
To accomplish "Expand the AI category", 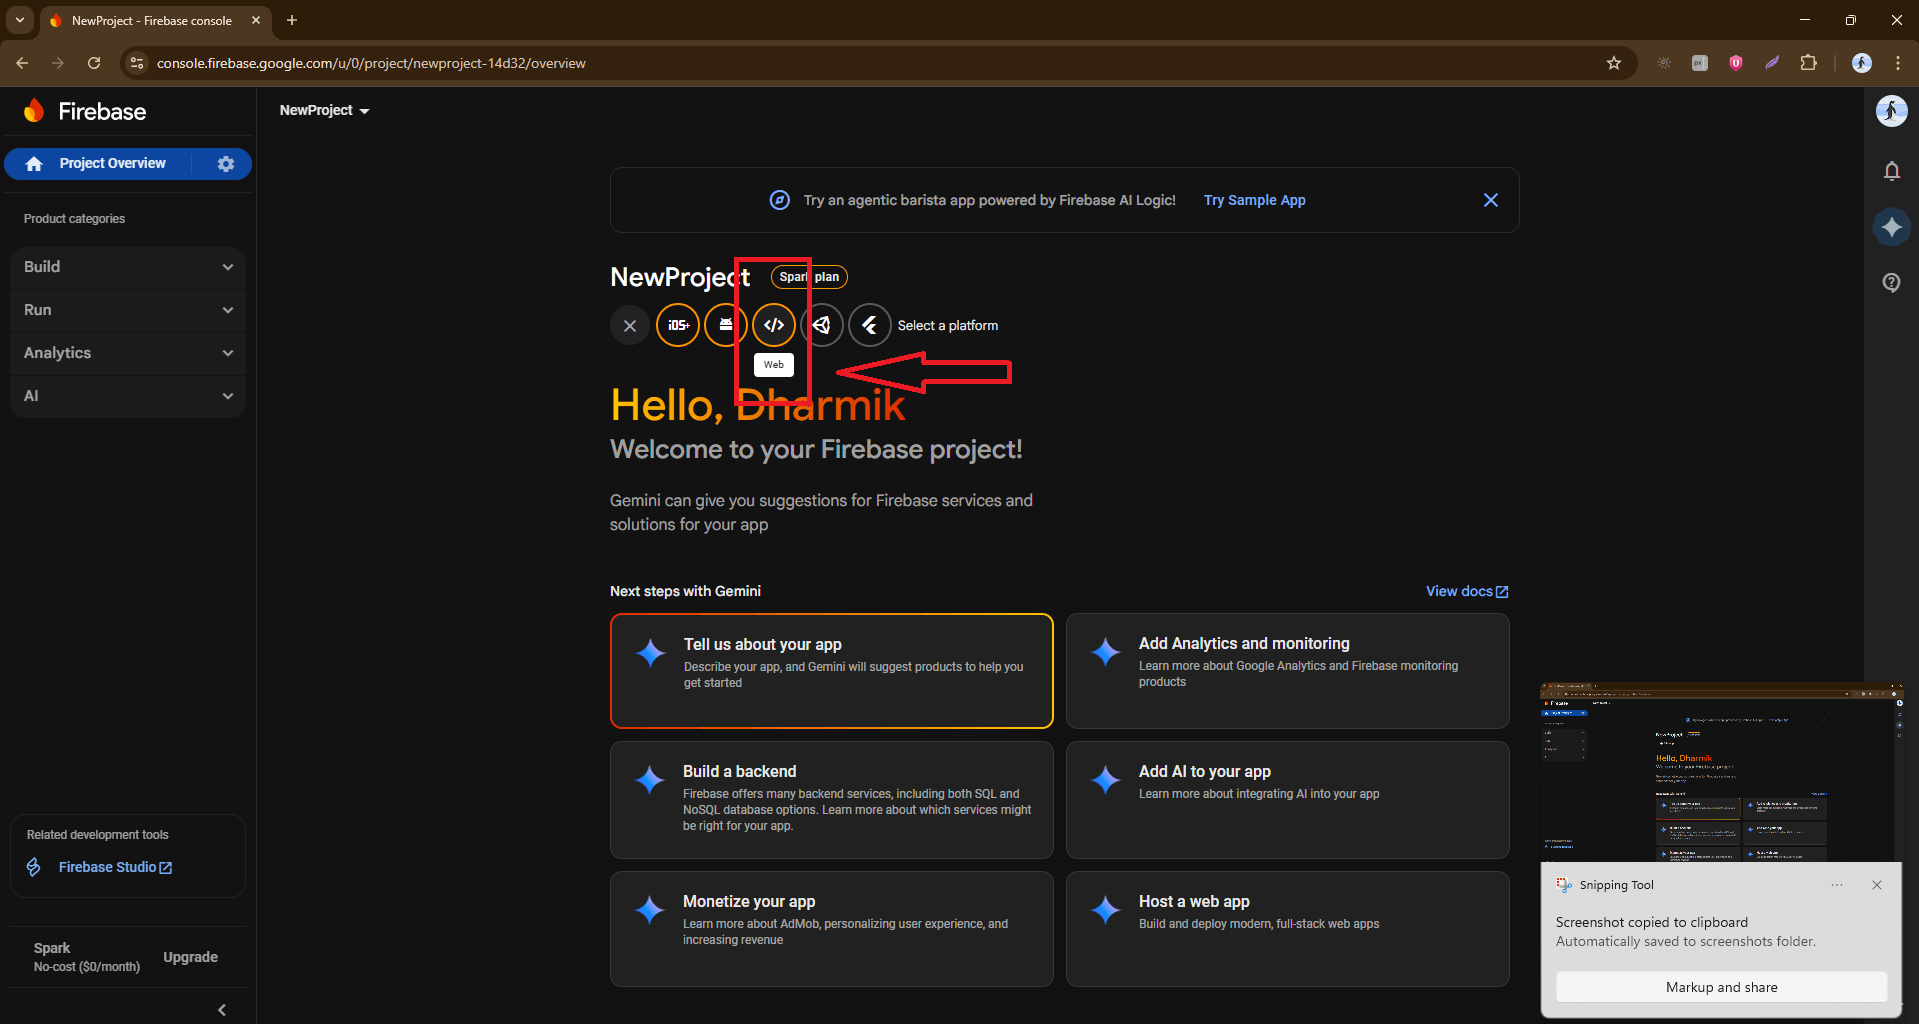I will tap(128, 396).
